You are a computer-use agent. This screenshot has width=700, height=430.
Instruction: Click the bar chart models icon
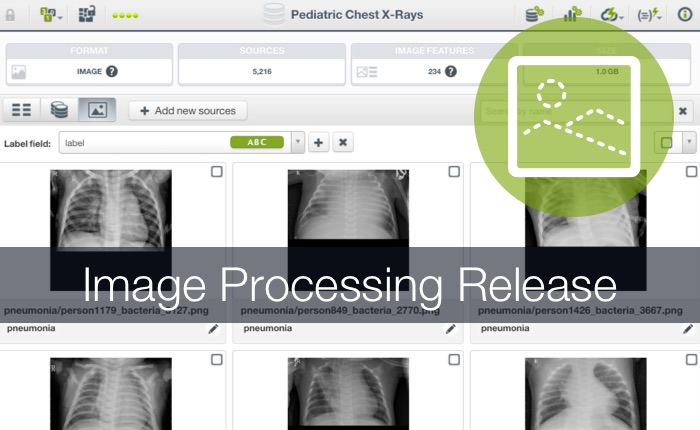pos(572,14)
